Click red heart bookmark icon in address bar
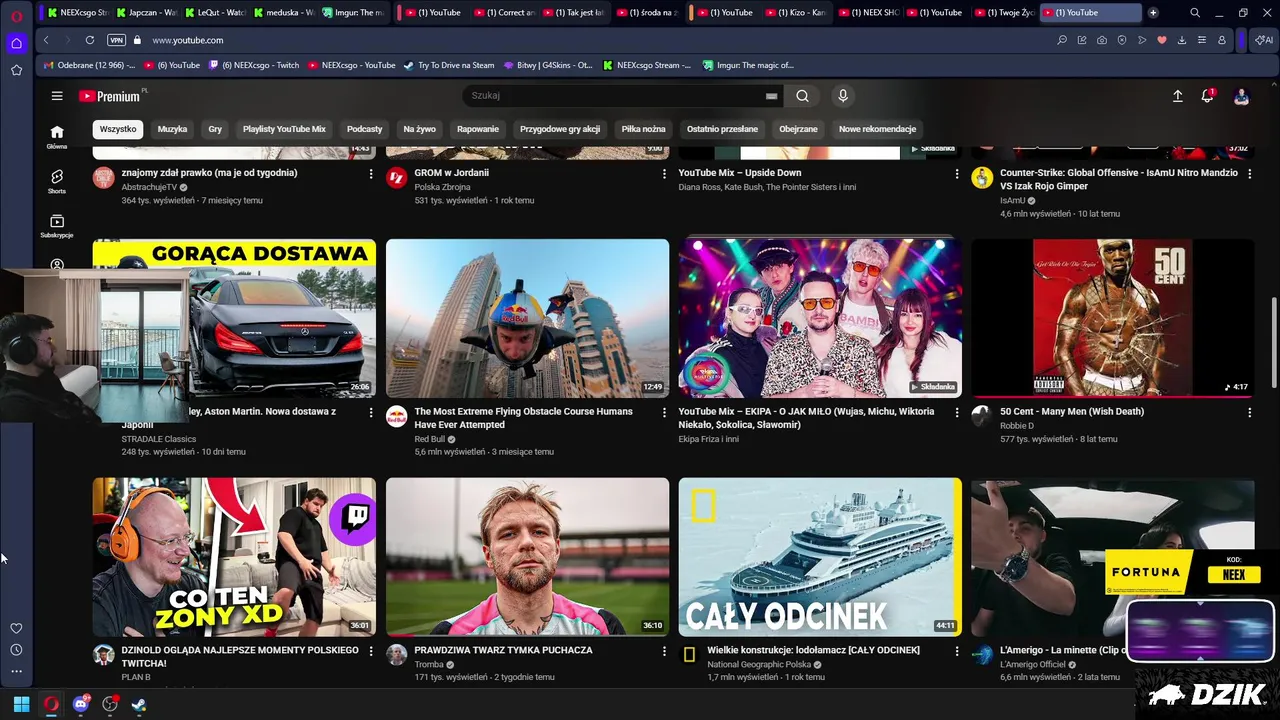1280x720 pixels. 1161,40
